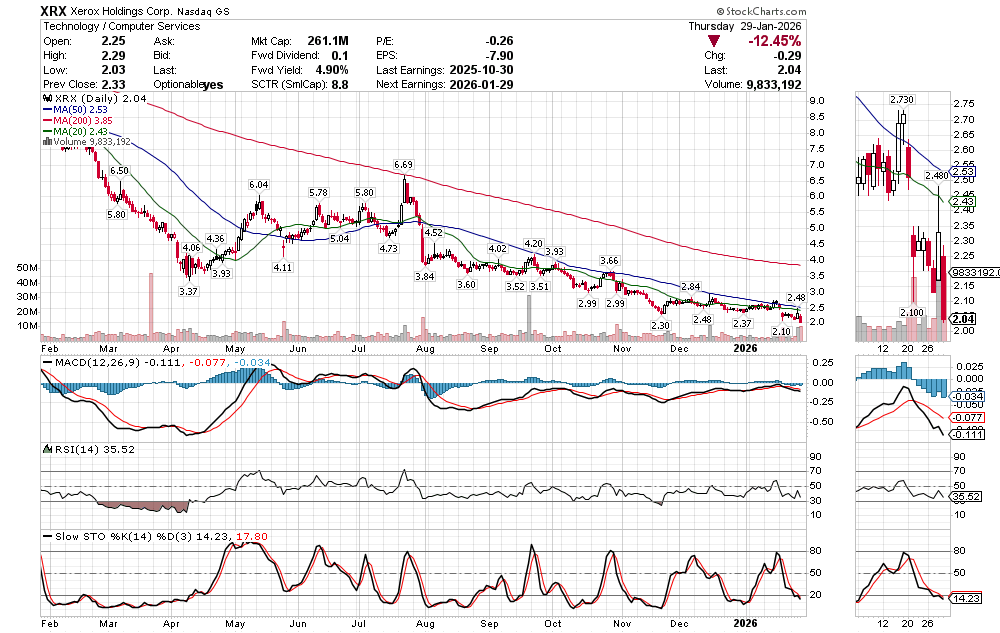The height and width of the screenshot is (633, 1000).
Task: Click the 2.730 high label in zoomed panel
Action: (x=903, y=99)
